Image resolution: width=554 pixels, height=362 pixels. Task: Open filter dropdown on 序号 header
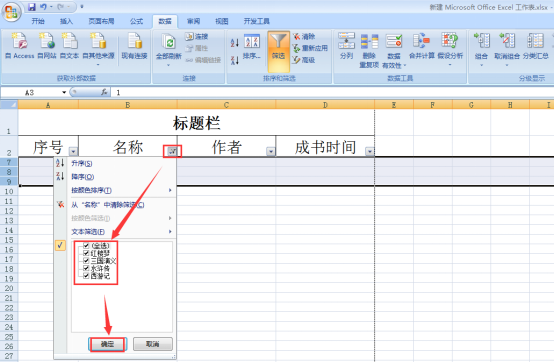(x=73, y=152)
